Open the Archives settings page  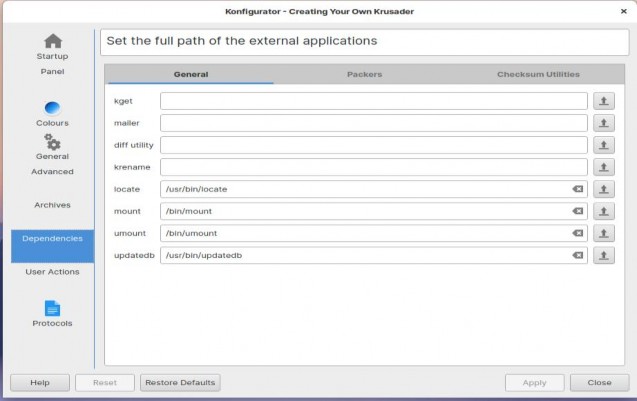tap(52, 205)
